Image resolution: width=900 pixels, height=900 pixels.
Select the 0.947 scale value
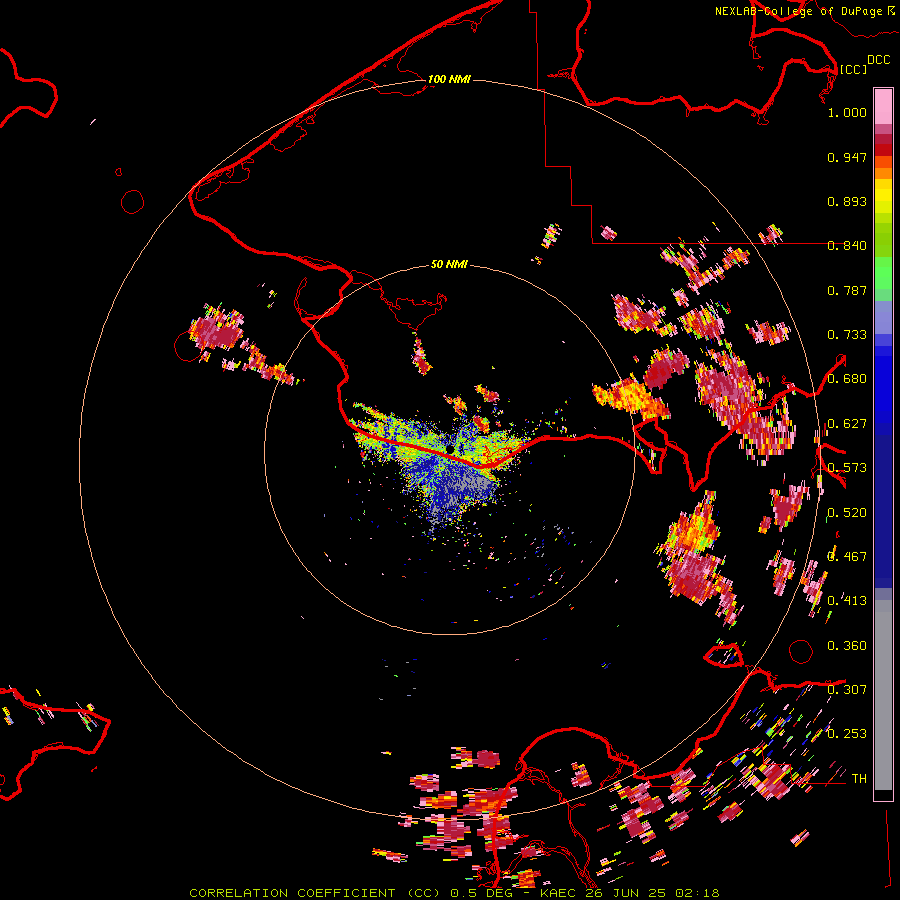(x=847, y=157)
